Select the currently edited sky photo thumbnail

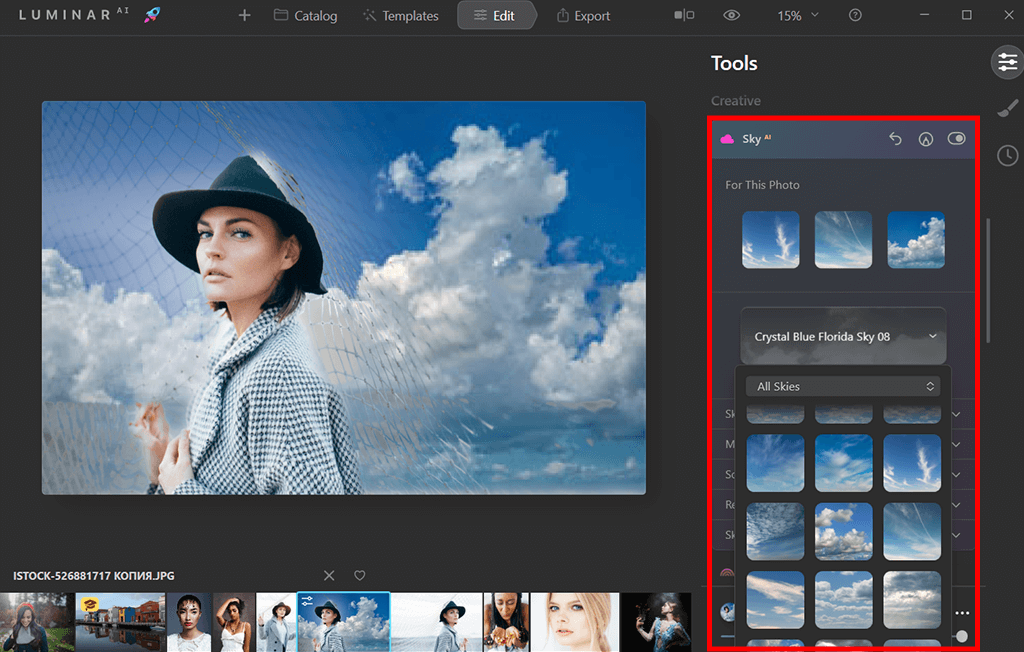[x=344, y=622]
